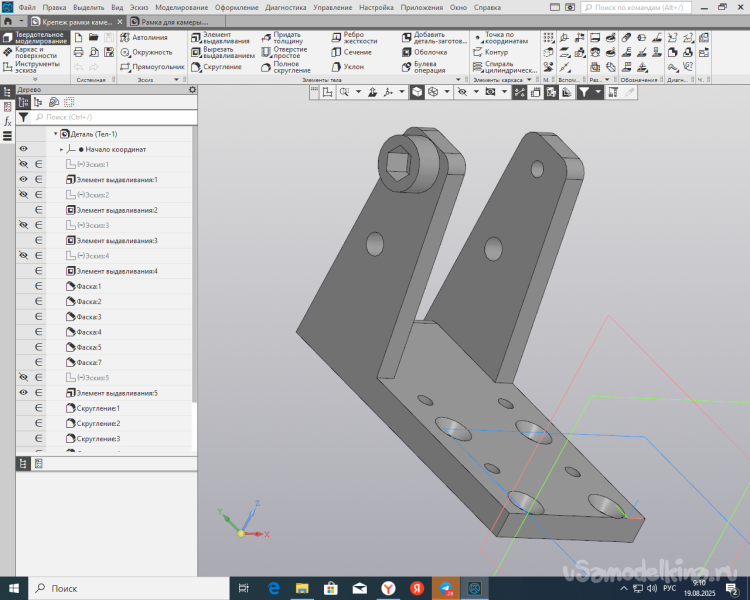750x600 pixels.
Task: Expand the Начало координат tree node
Action: pos(62,149)
